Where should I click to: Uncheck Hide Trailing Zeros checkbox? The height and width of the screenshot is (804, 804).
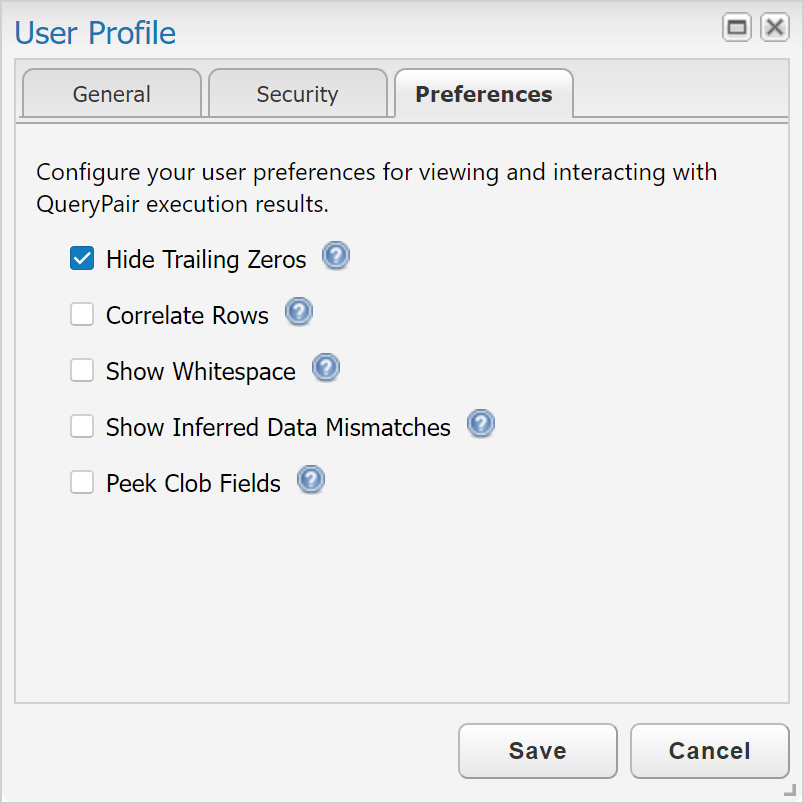(82, 258)
